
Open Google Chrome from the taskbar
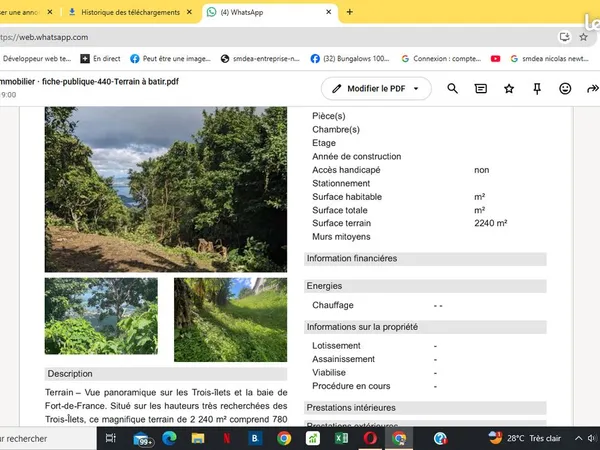tap(284, 438)
